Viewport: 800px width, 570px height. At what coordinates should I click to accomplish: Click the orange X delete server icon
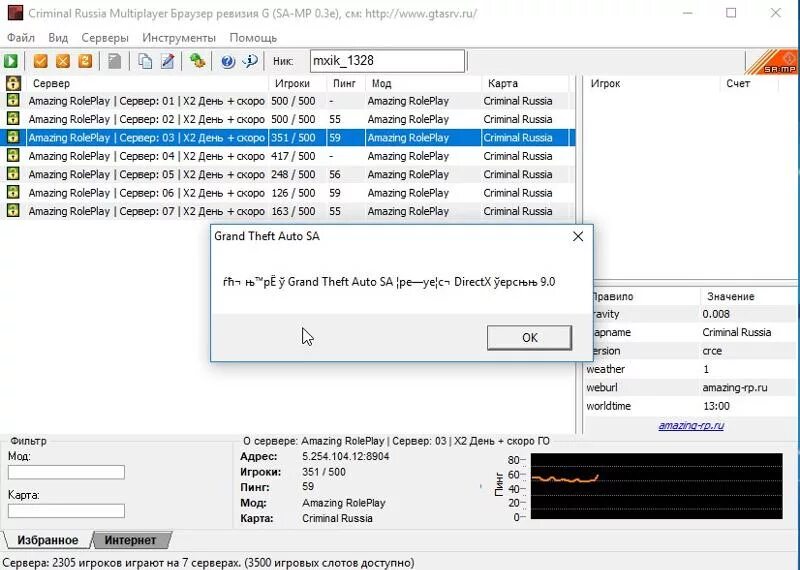click(x=63, y=61)
